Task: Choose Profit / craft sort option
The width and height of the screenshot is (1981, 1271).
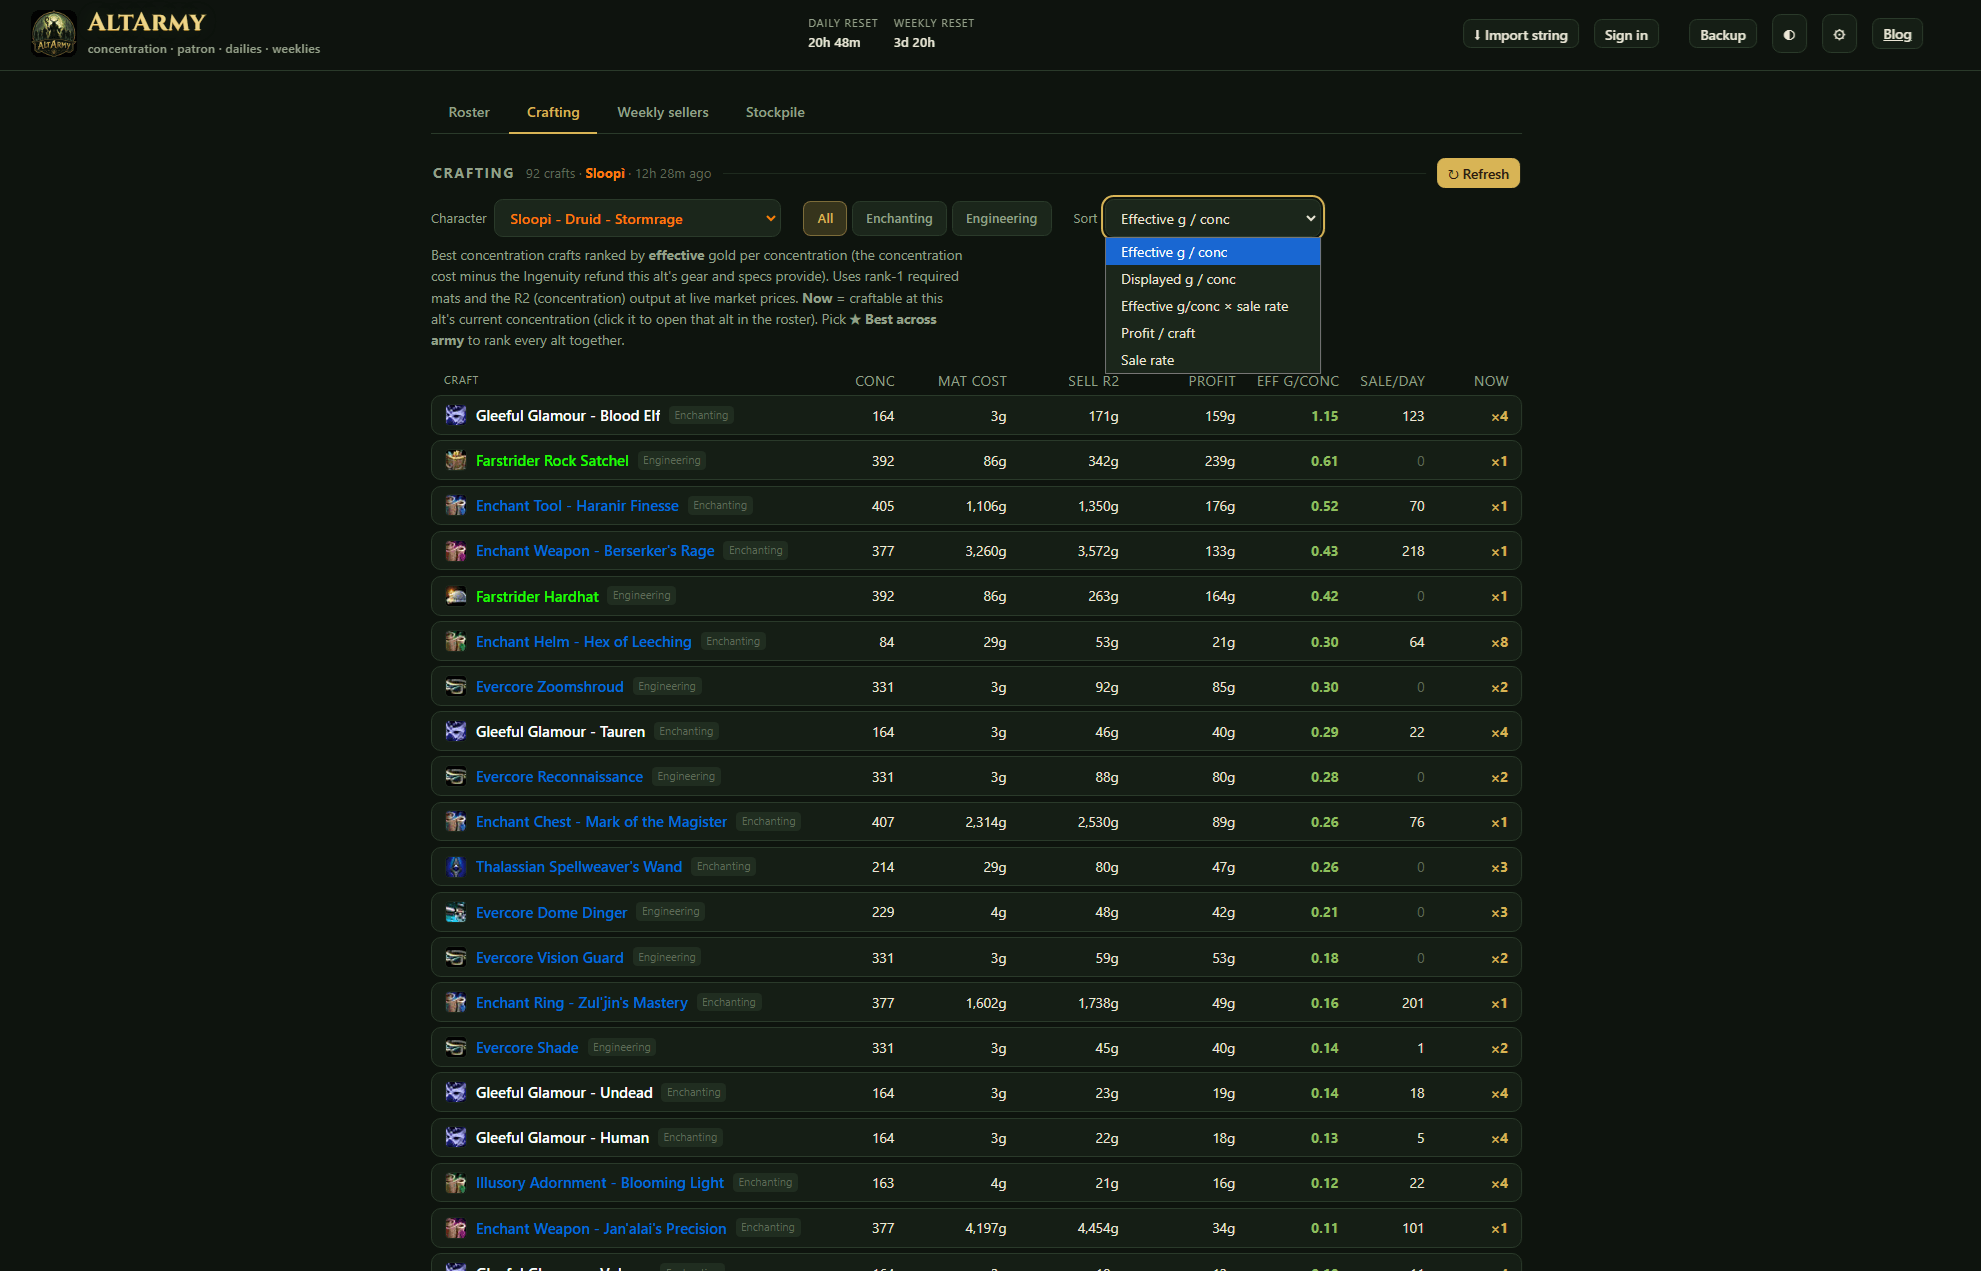Action: tap(1212, 333)
